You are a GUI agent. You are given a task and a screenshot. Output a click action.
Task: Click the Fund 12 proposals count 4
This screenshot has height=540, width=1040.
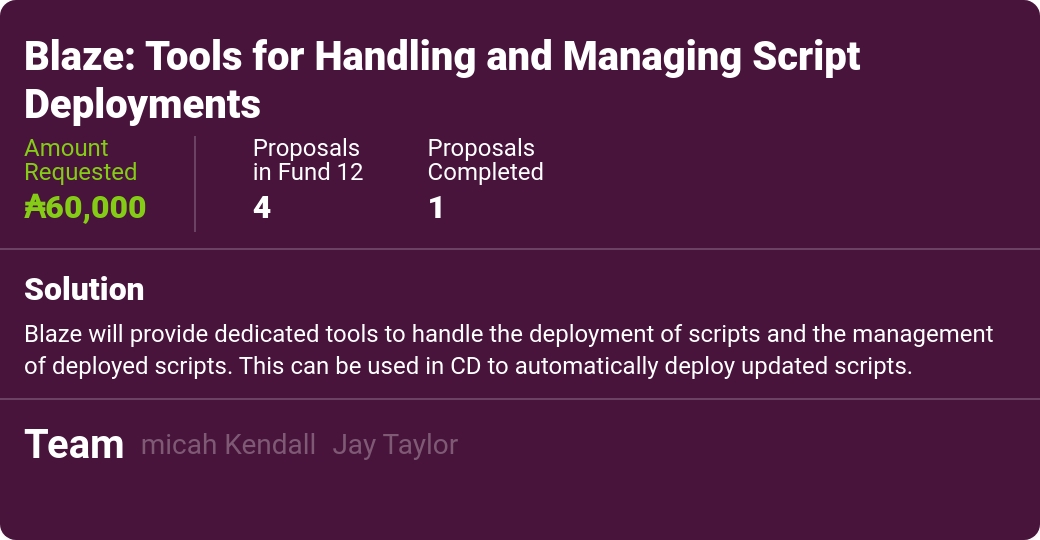click(x=262, y=208)
